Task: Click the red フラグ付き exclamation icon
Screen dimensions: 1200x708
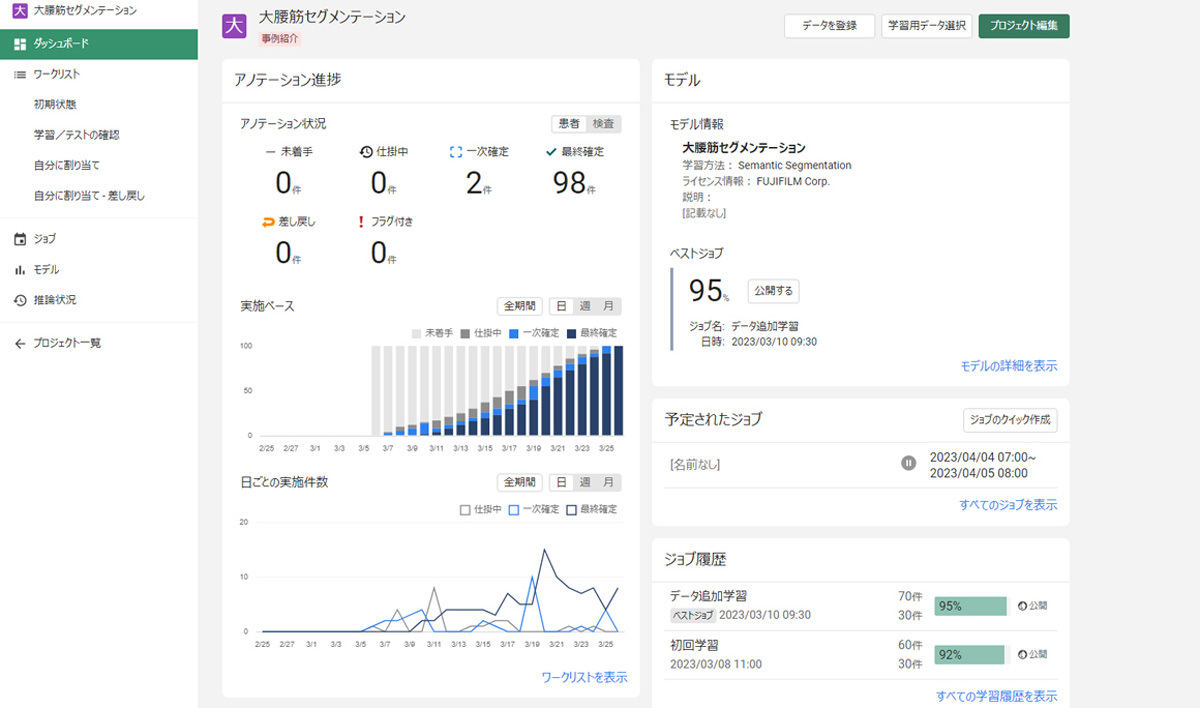Action: coord(361,222)
